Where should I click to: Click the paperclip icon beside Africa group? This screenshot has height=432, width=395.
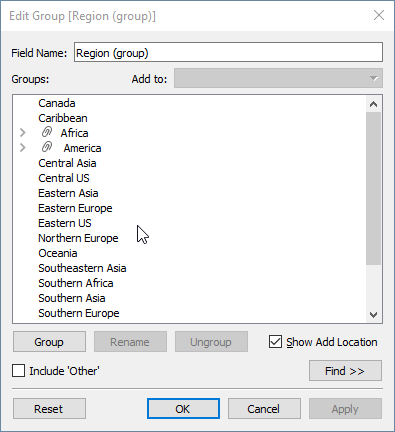pos(47,132)
